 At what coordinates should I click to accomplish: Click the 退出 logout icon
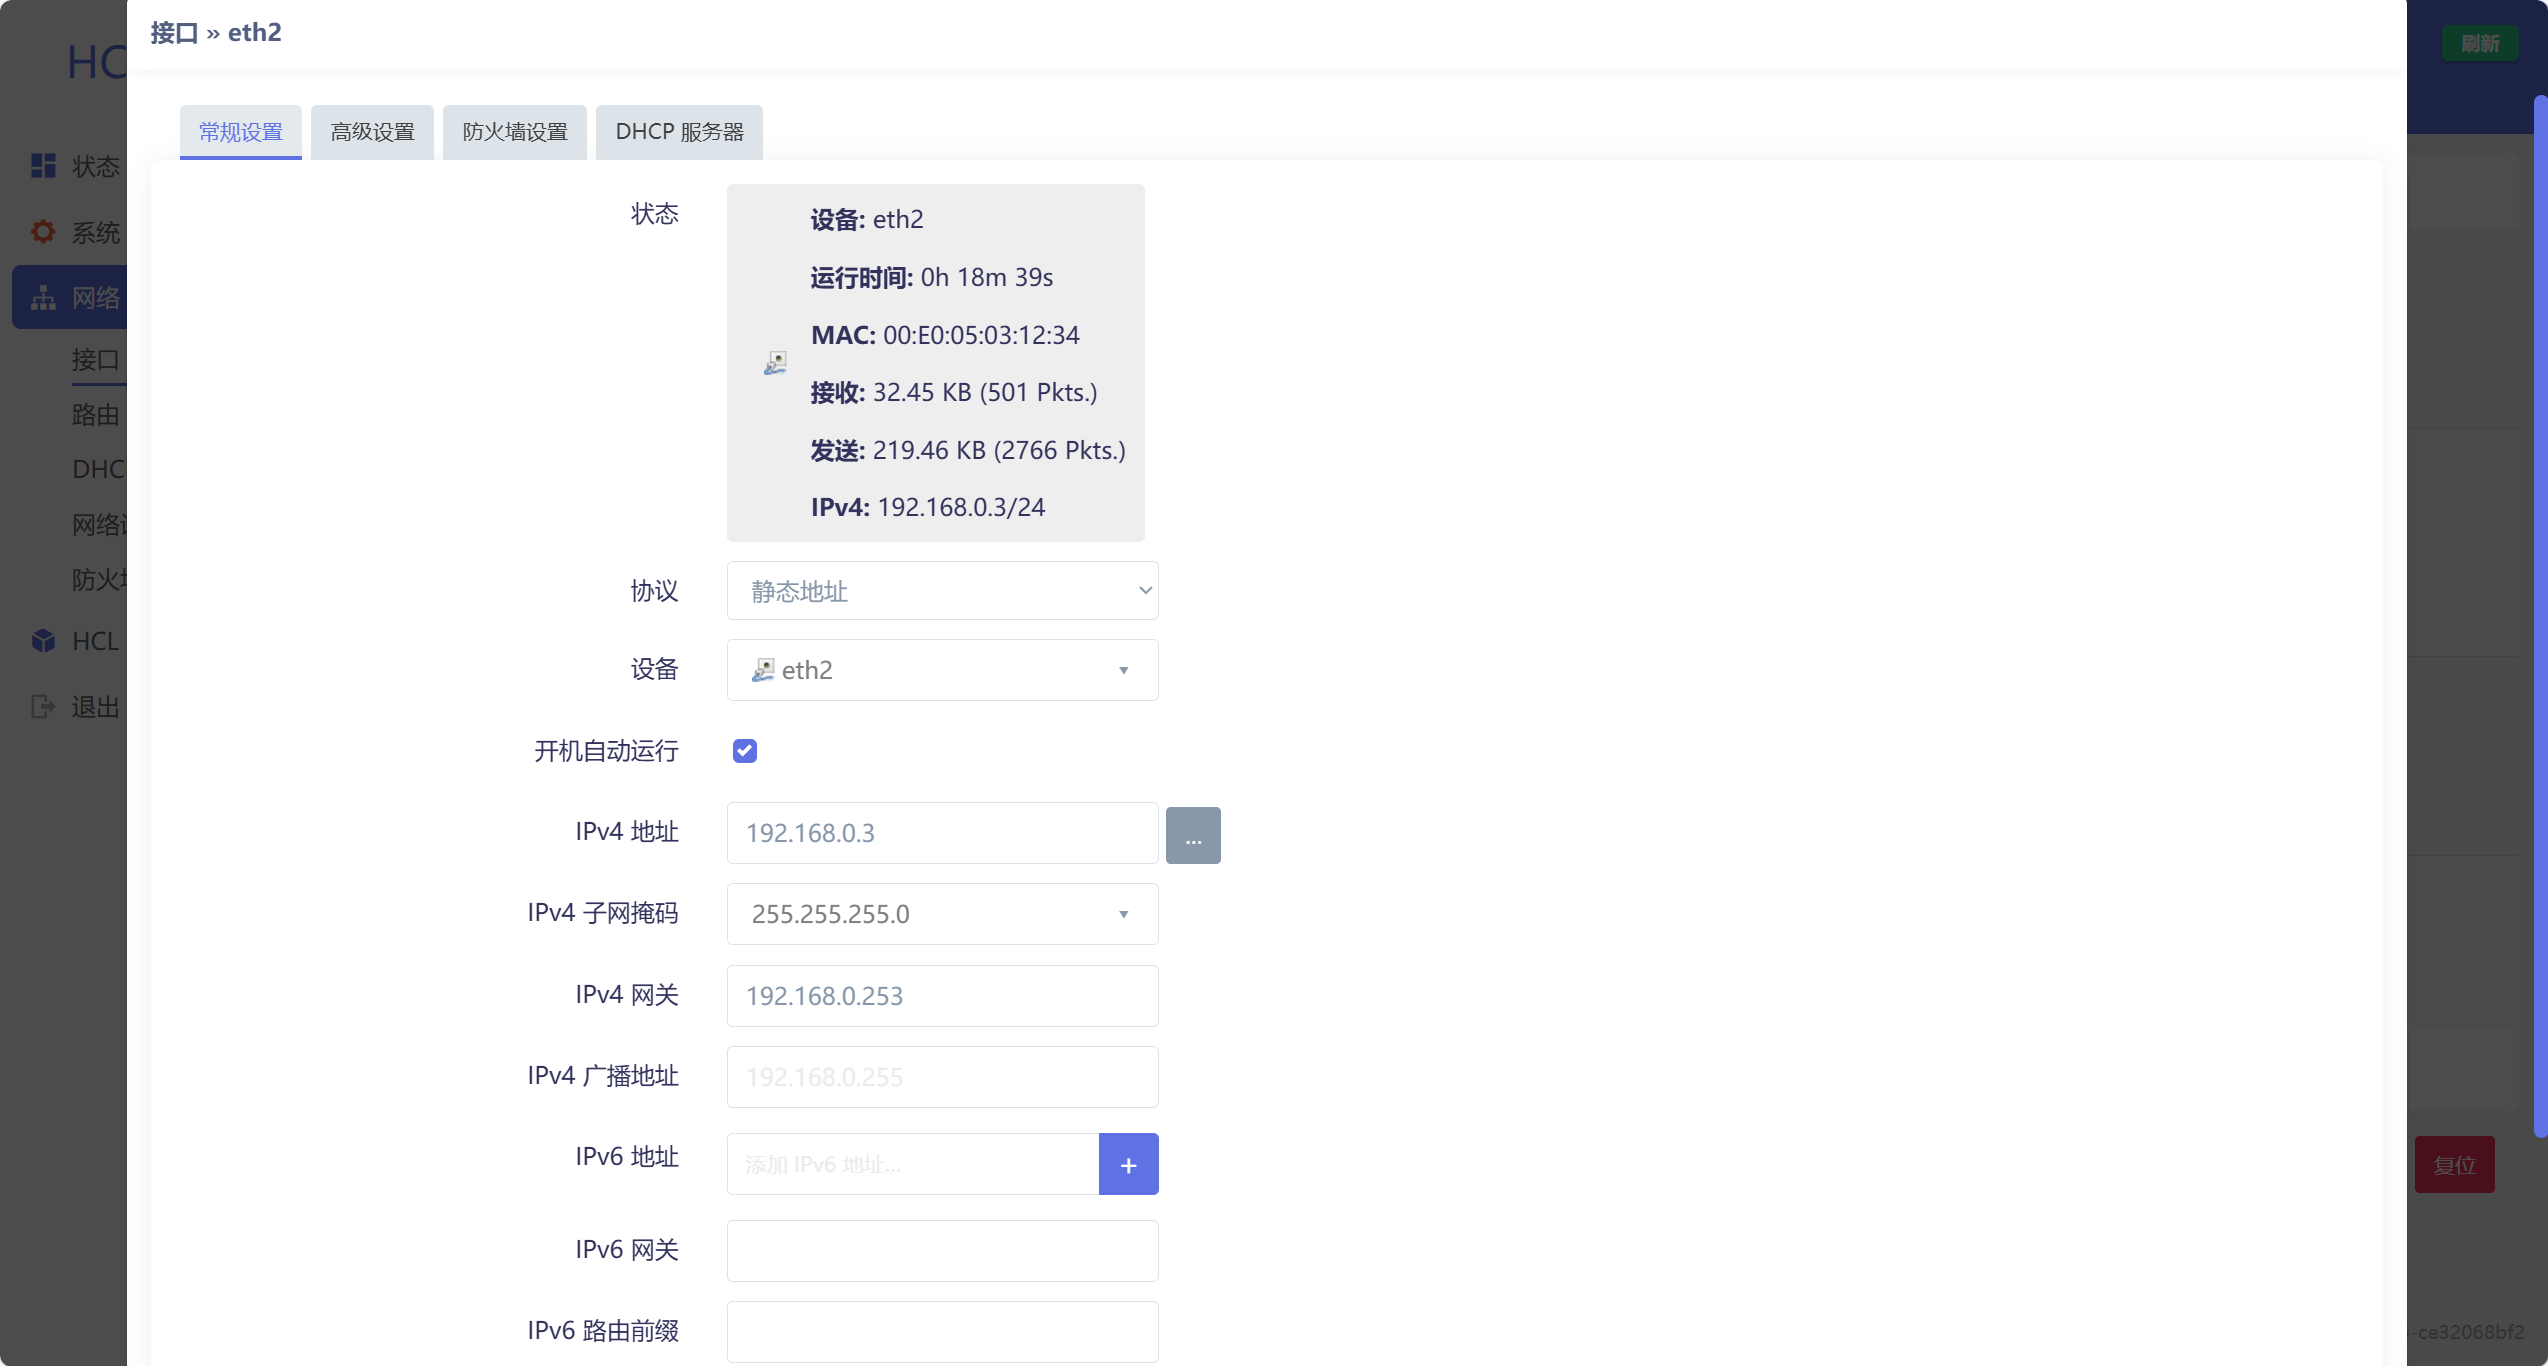pyautogui.click(x=43, y=707)
